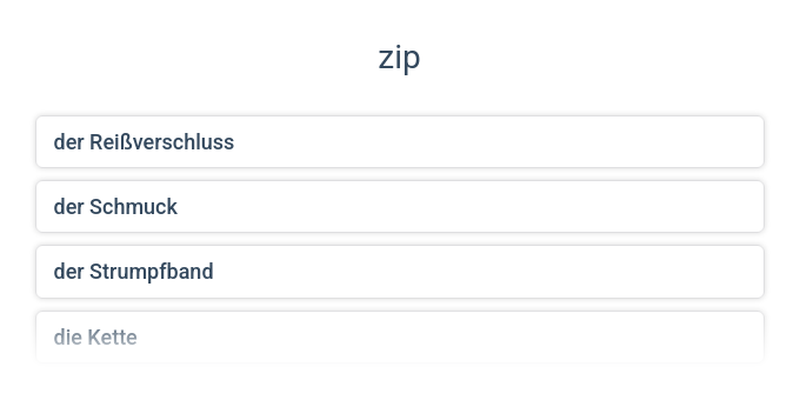The height and width of the screenshot is (400, 800).
Task: Tap the German option meaning zipper
Action: [400, 142]
